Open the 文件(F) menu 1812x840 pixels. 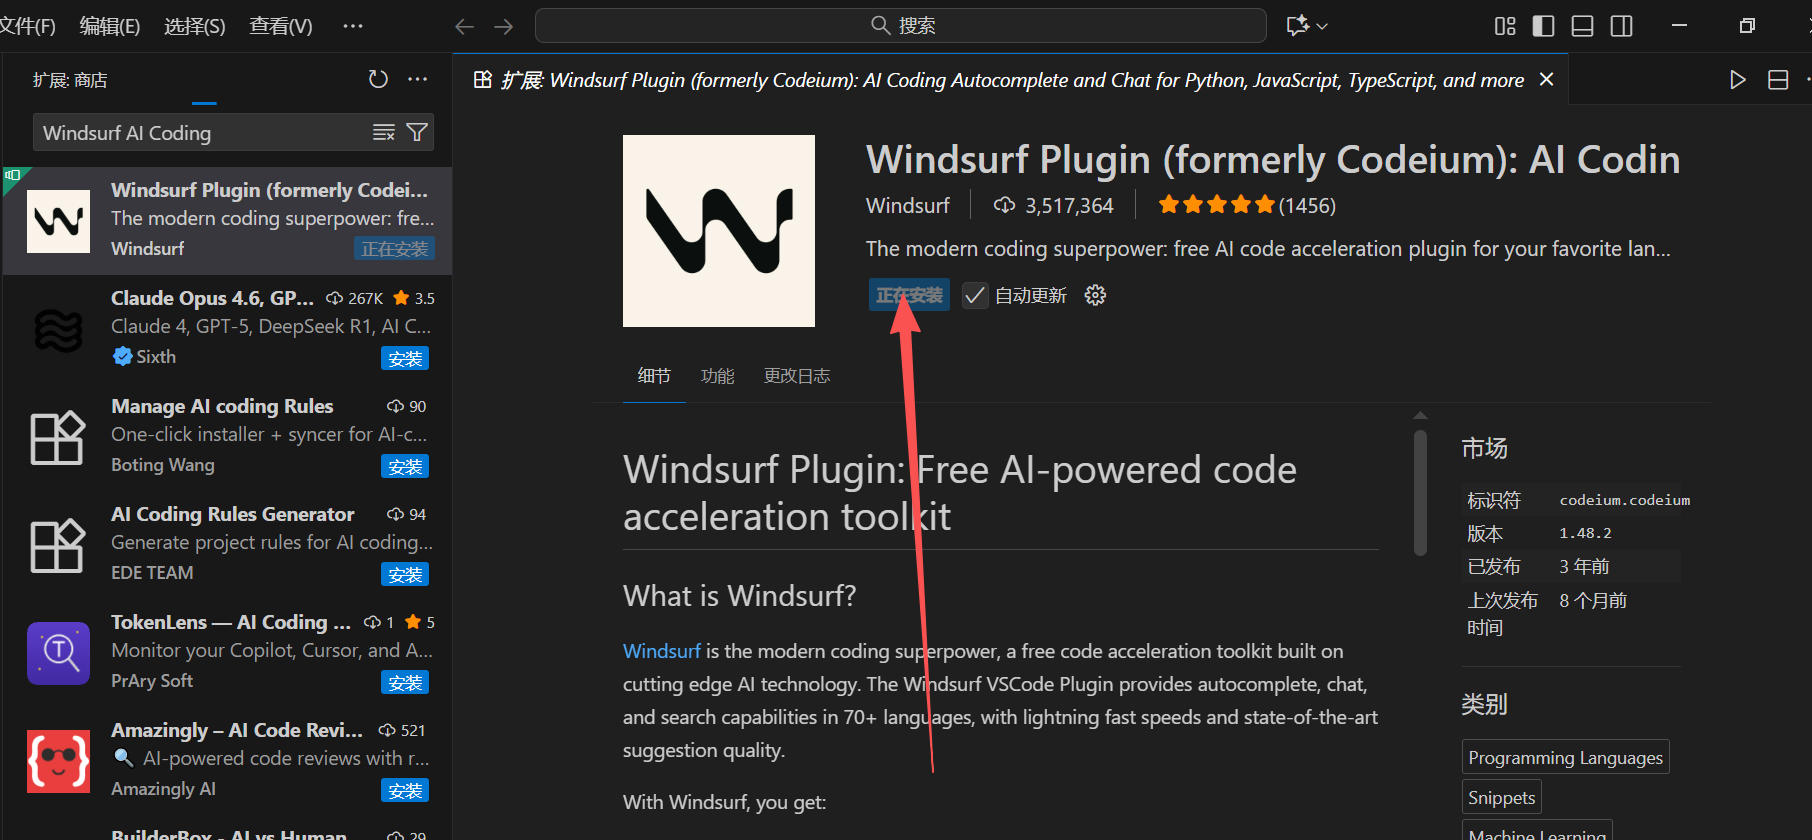[x=27, y=26]
